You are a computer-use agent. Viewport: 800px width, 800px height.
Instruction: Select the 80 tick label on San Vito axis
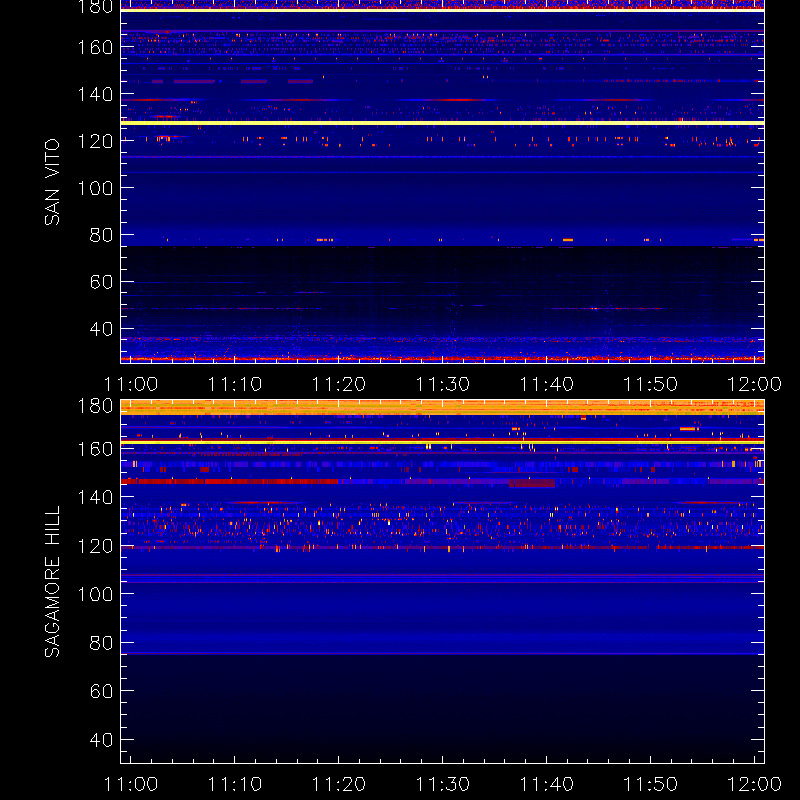point(101,235)
